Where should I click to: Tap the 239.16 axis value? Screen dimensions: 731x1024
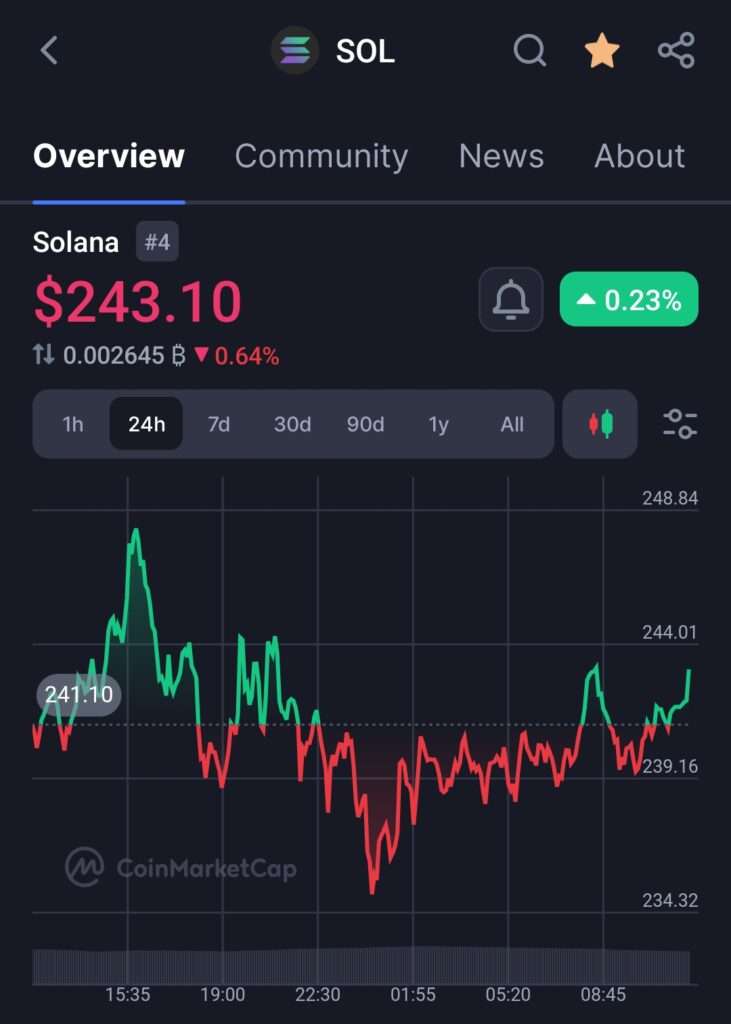click(670, 766)
